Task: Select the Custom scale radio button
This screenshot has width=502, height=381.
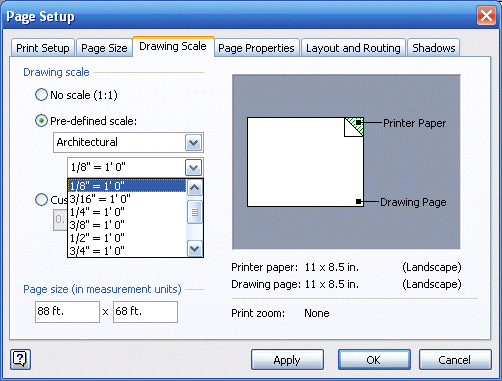Action: pyautogui.click(x=41, y=200)
